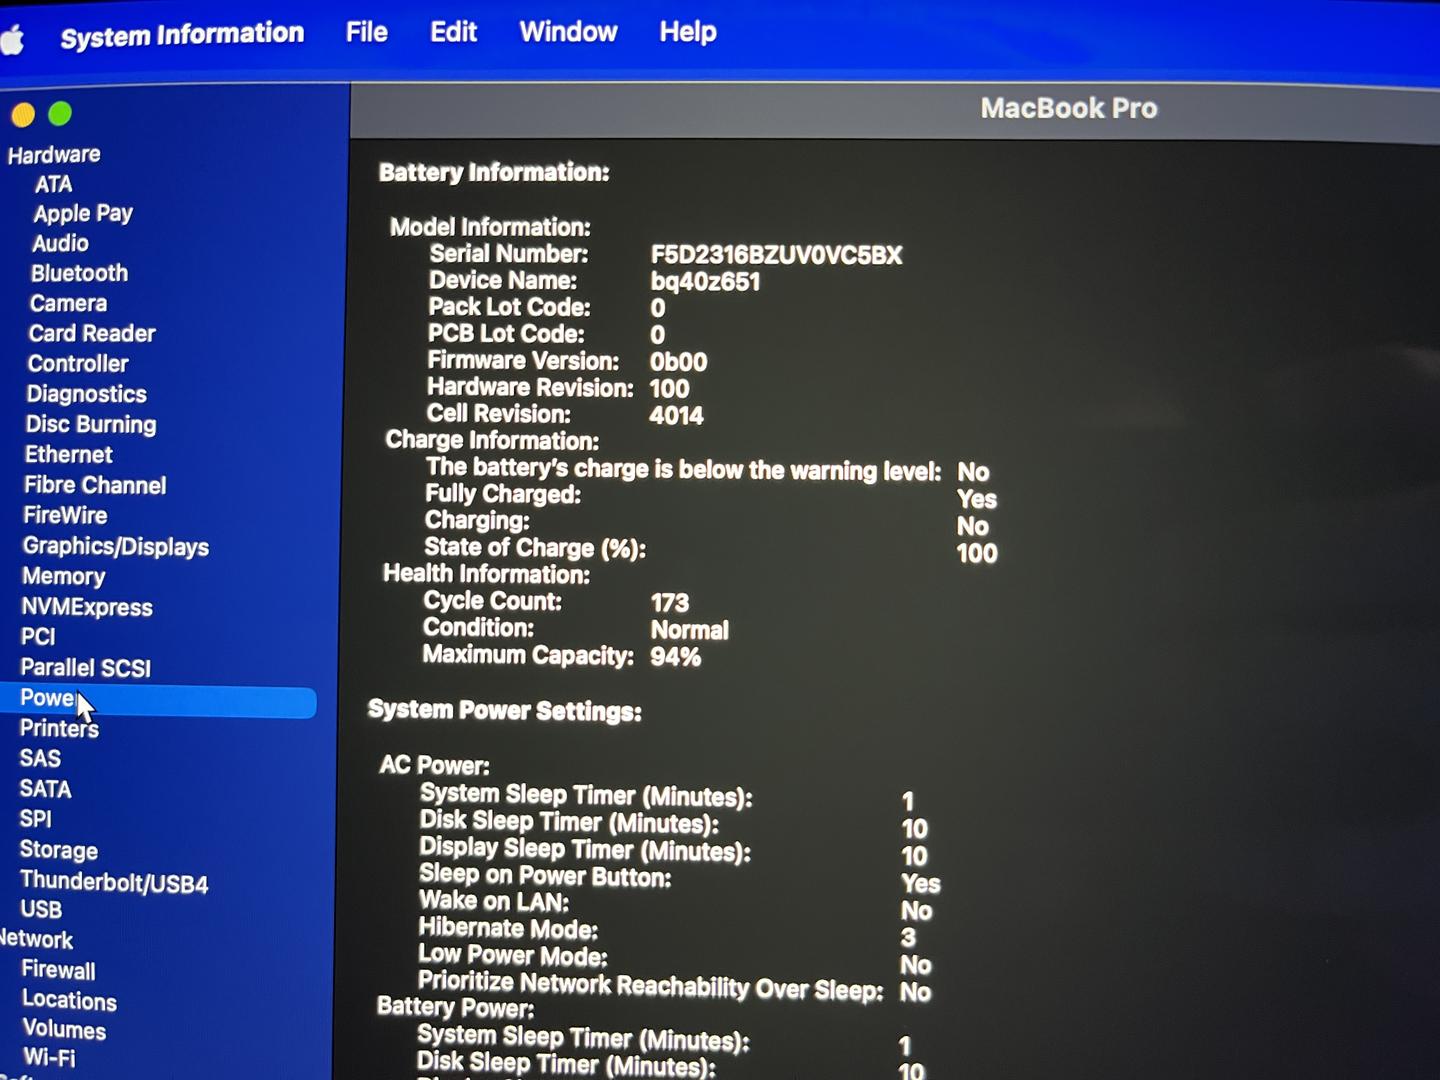1440x1080 pixels.
Task: Open the File menu
Action: coord(366,32)
